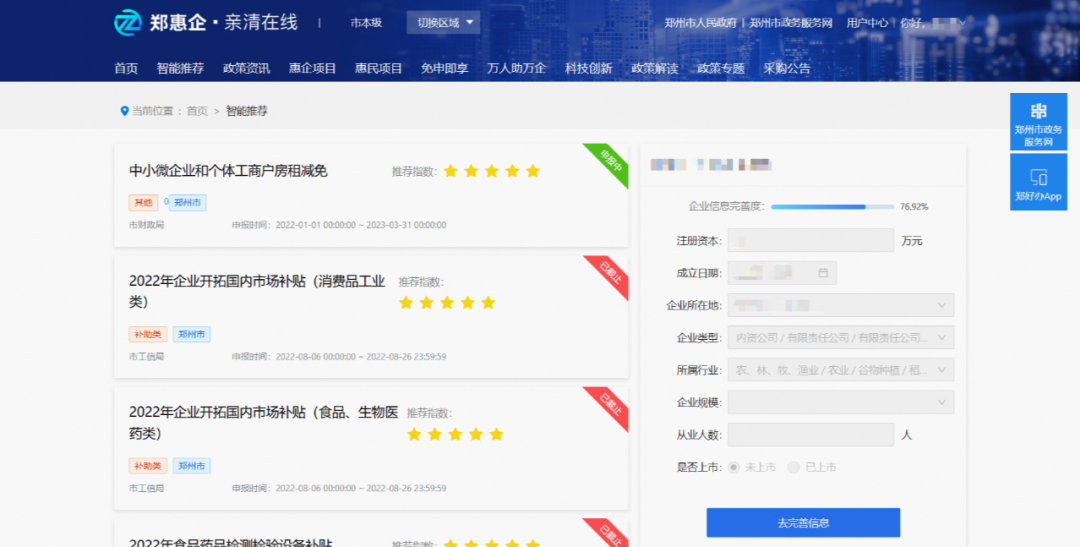Click the calendar icon in 成立日期 field
Screen dimensions: 1080x547
823,273
